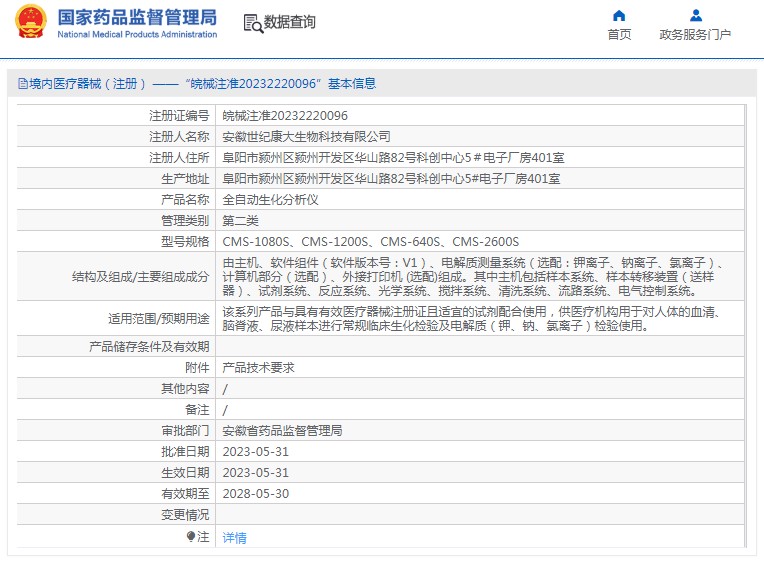Screen dimensions: 764x567
Task: Click the 型号规格 value CMS-1080S row
Action: point(370,242)
